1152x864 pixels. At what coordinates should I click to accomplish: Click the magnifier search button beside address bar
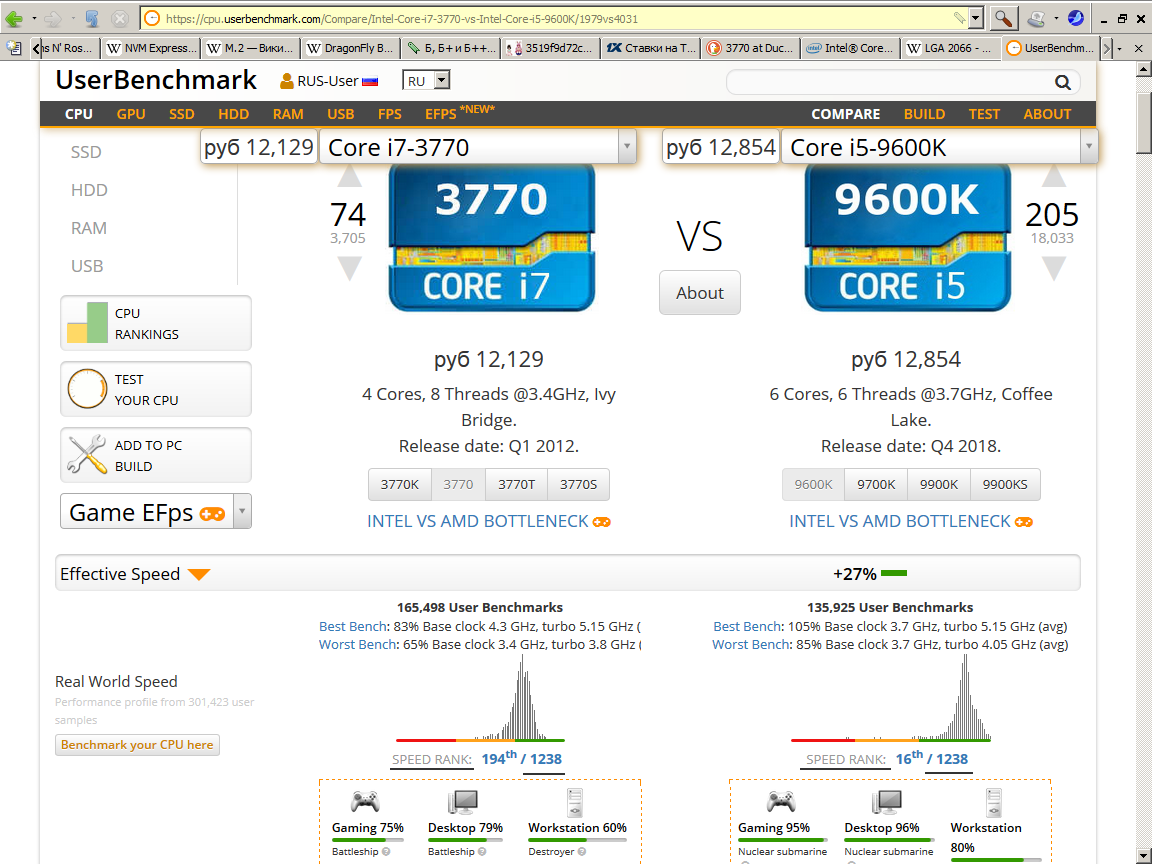tap(1003, 18)
